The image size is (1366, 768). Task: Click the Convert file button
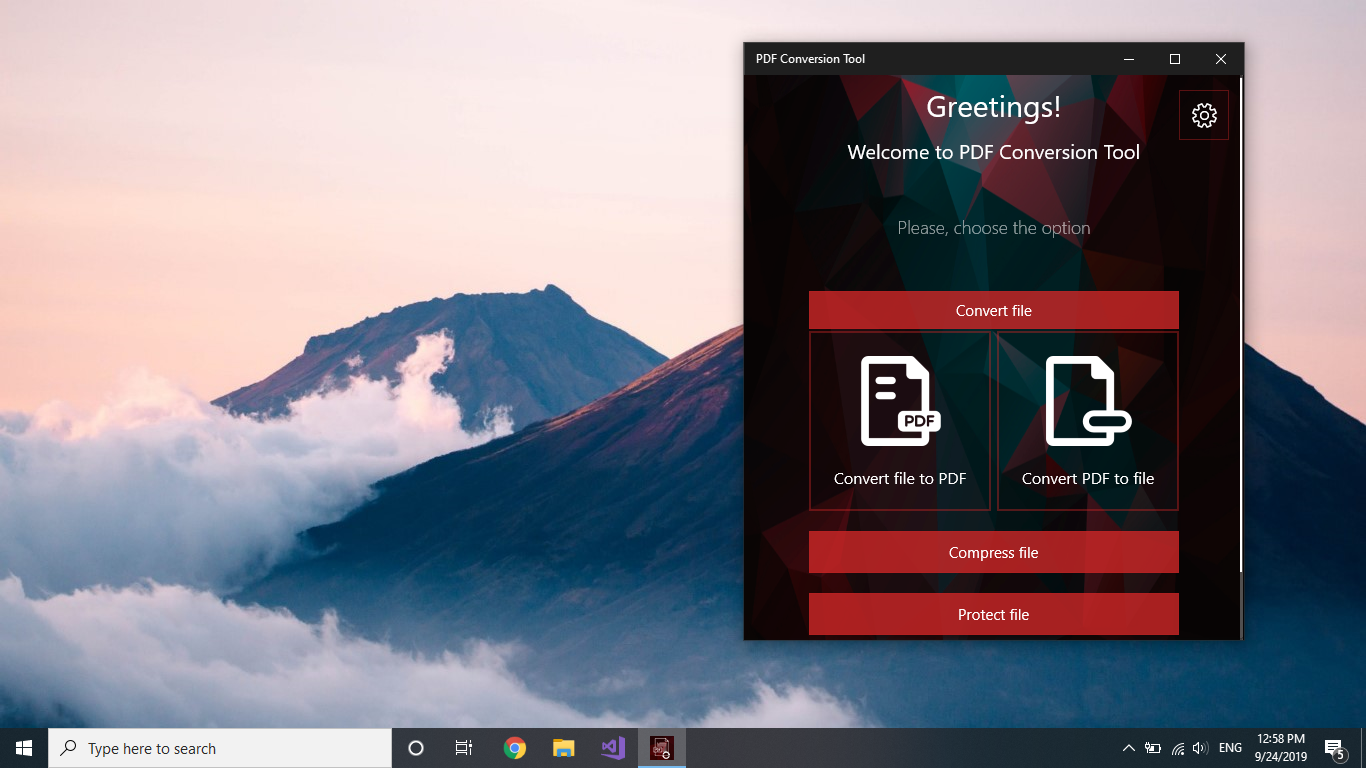click(993, 310)
